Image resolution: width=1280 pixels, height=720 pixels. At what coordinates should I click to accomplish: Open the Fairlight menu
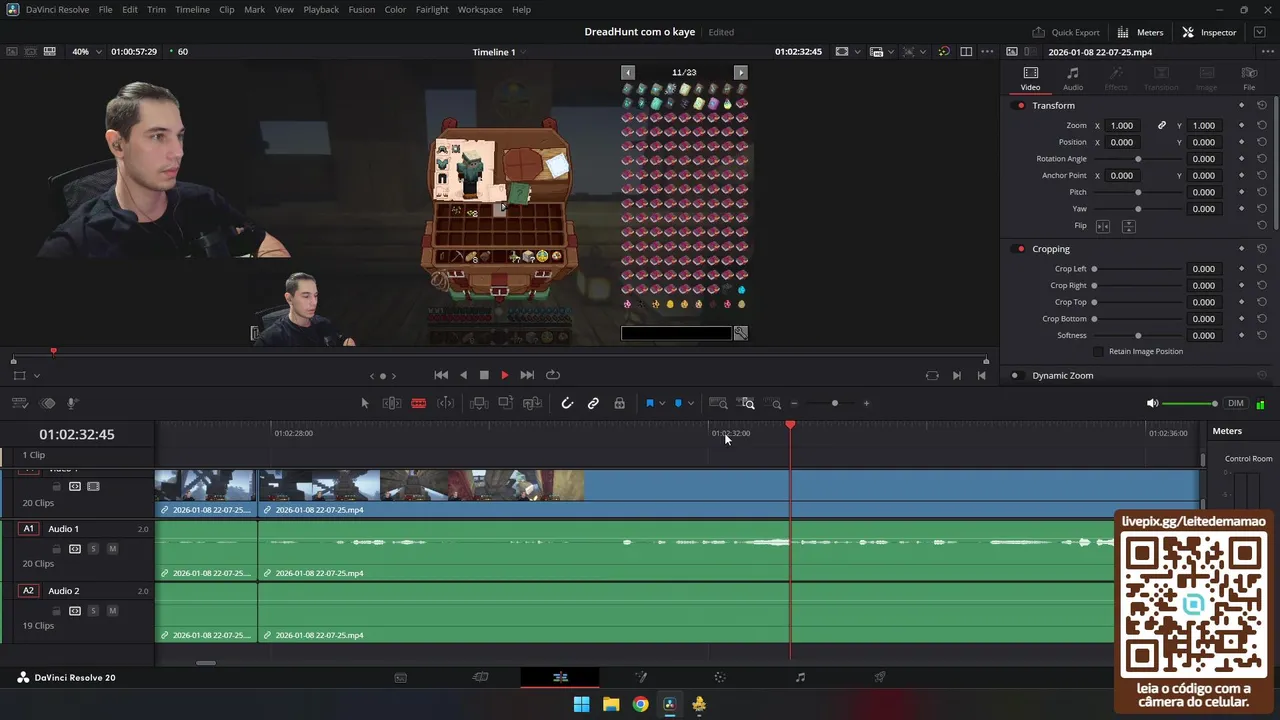click(432, 9)
